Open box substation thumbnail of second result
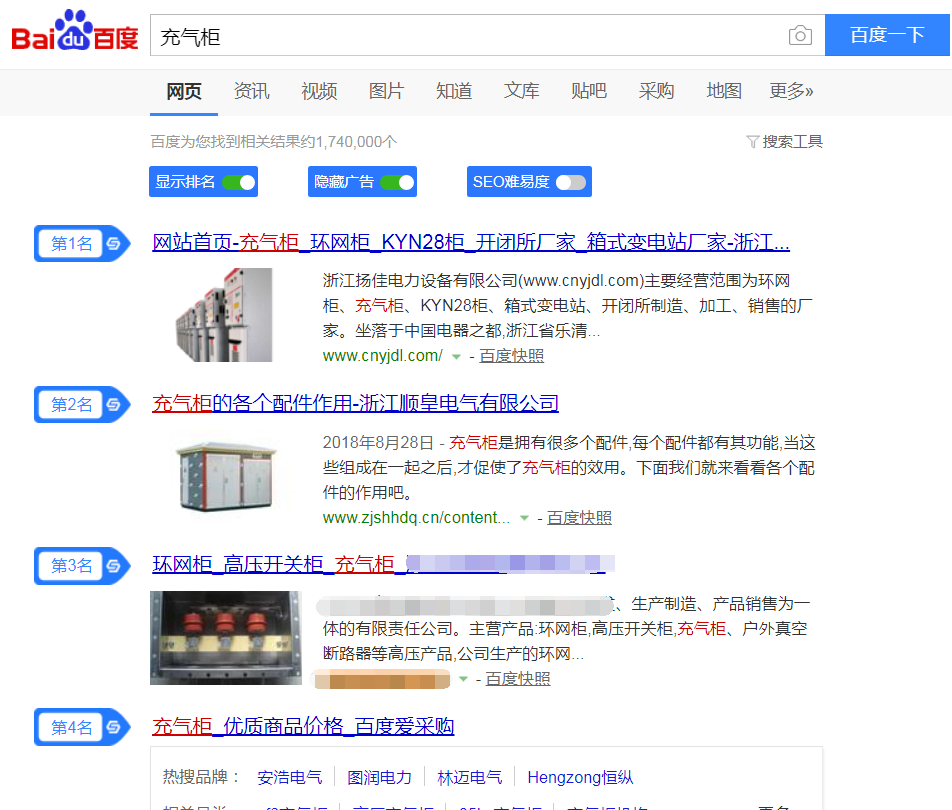The width and height of the screenshot is (952, 810). click(x=226, y=476)
